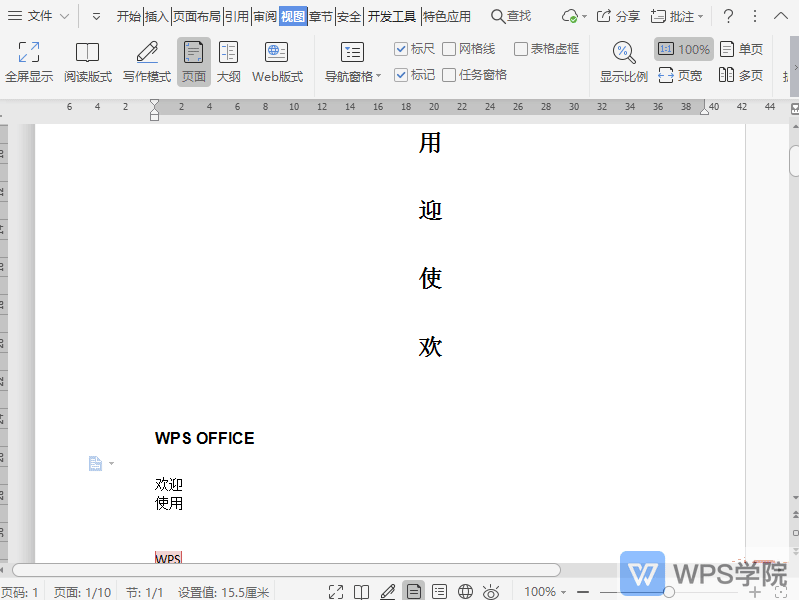Open the help question mark icon
The height and width of the screenshot is (600, 799).
[x=728, y=16]
